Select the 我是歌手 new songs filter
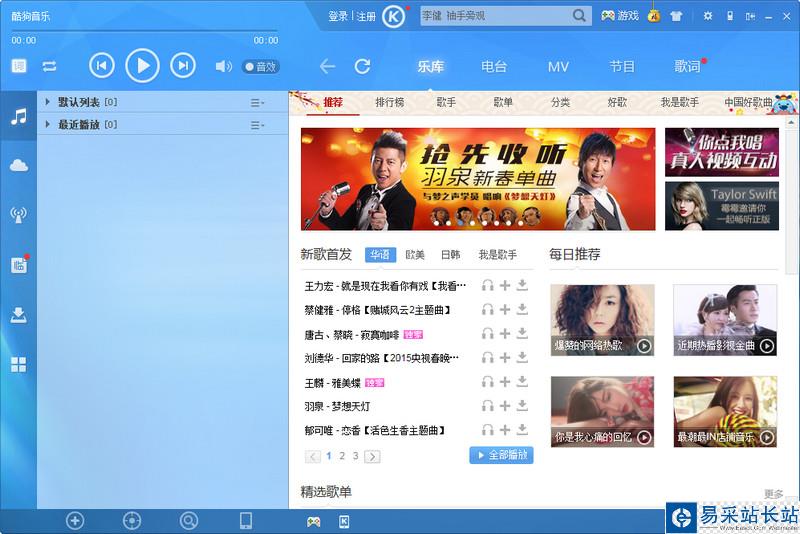The image size is (800, 534). tap(497, 255)
